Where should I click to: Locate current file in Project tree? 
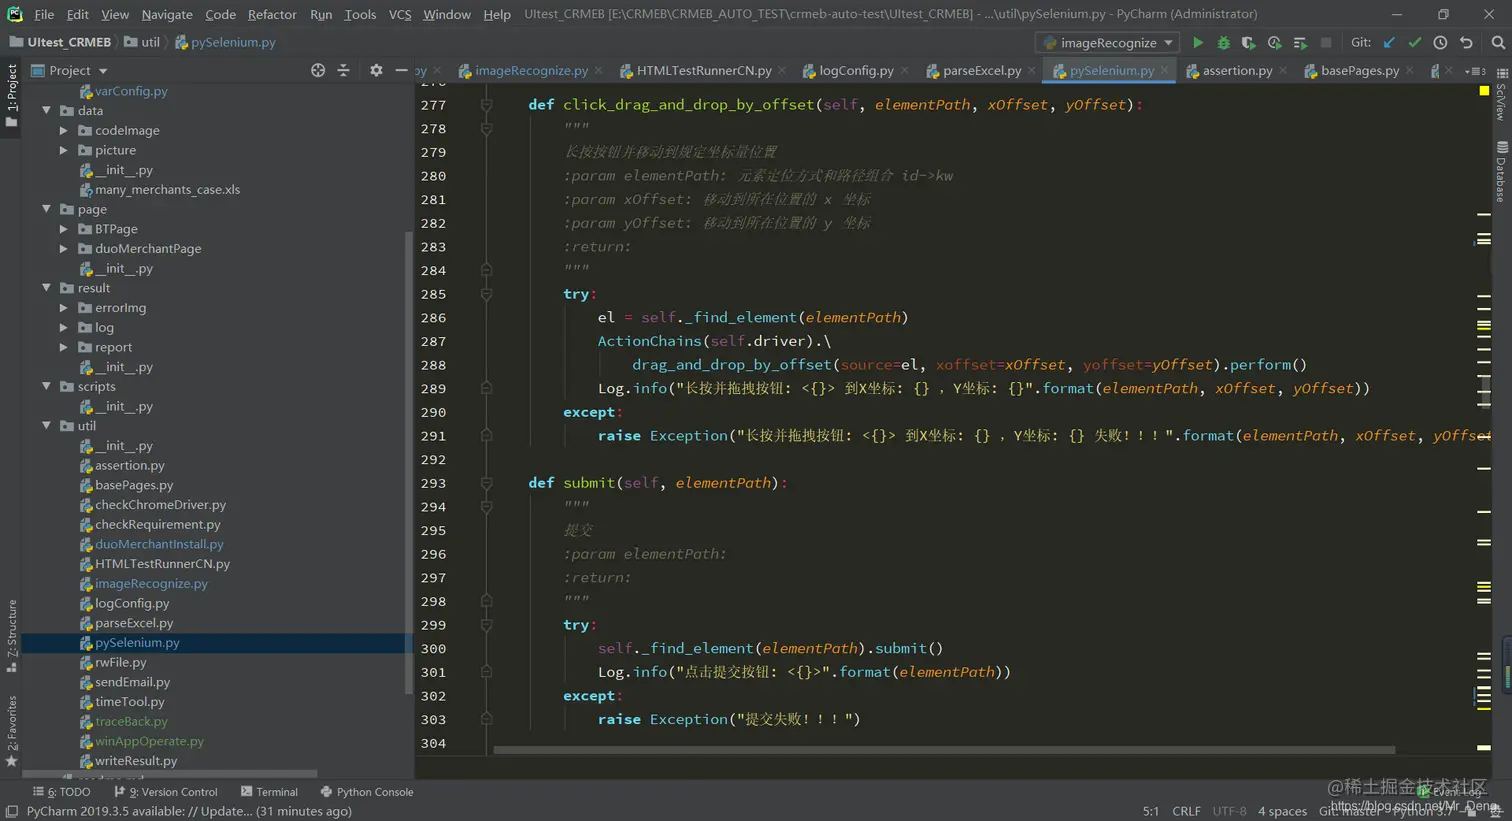[x=318, y=70]
